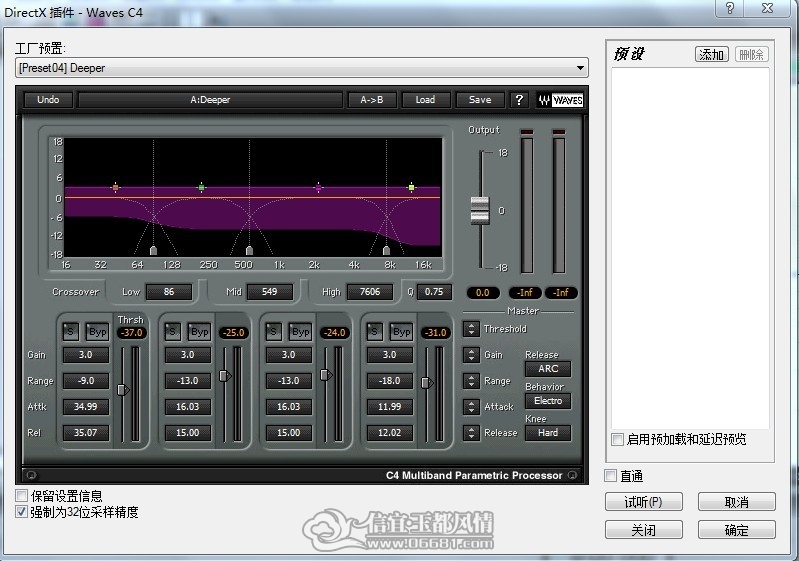Click the Load preset button
Image resolution: width=799 pixels, height=561 pixels.
coord(425,100)
